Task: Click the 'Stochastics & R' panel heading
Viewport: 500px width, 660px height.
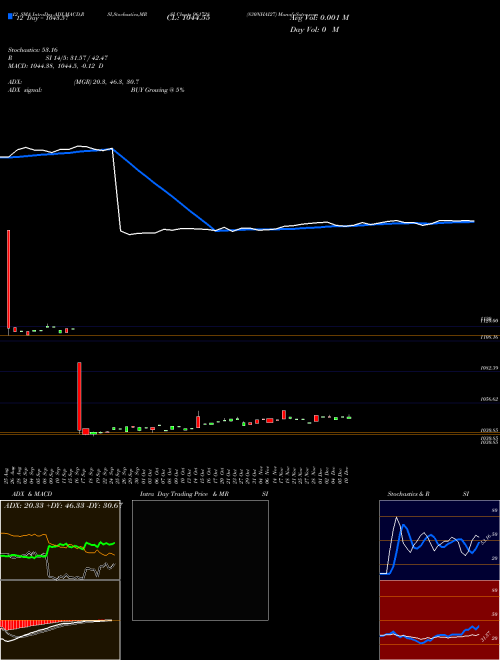Action: pos(409,494)
